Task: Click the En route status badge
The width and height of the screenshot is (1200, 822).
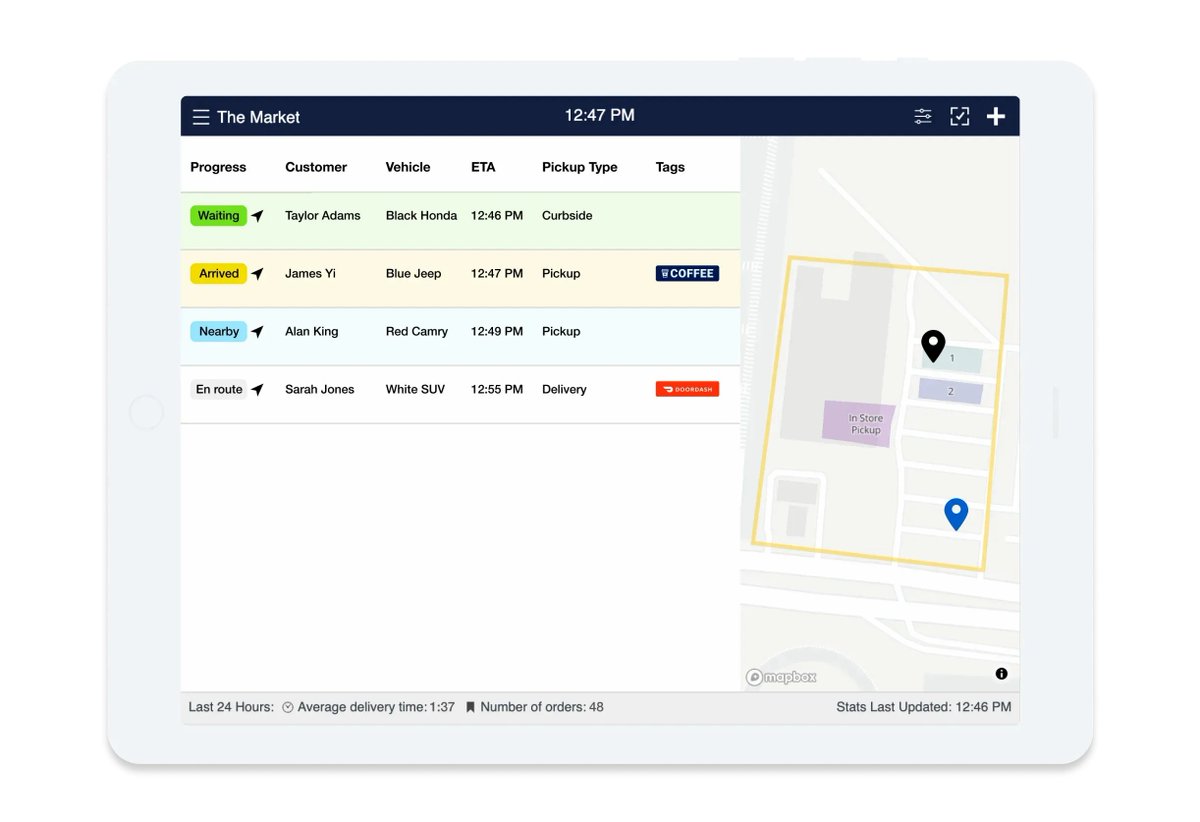Action: 219,390
